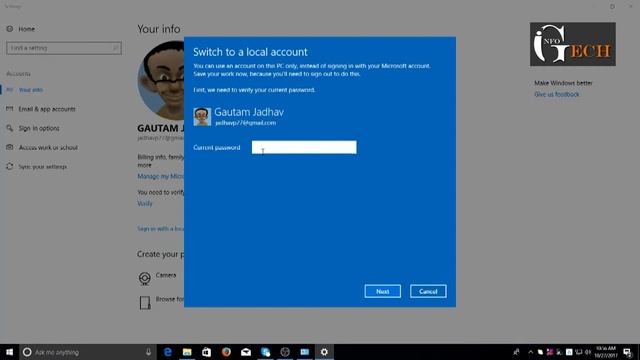Maximize the Settings window
The height and width of the screenshot is (360, 640).
[x=612, y=6]
